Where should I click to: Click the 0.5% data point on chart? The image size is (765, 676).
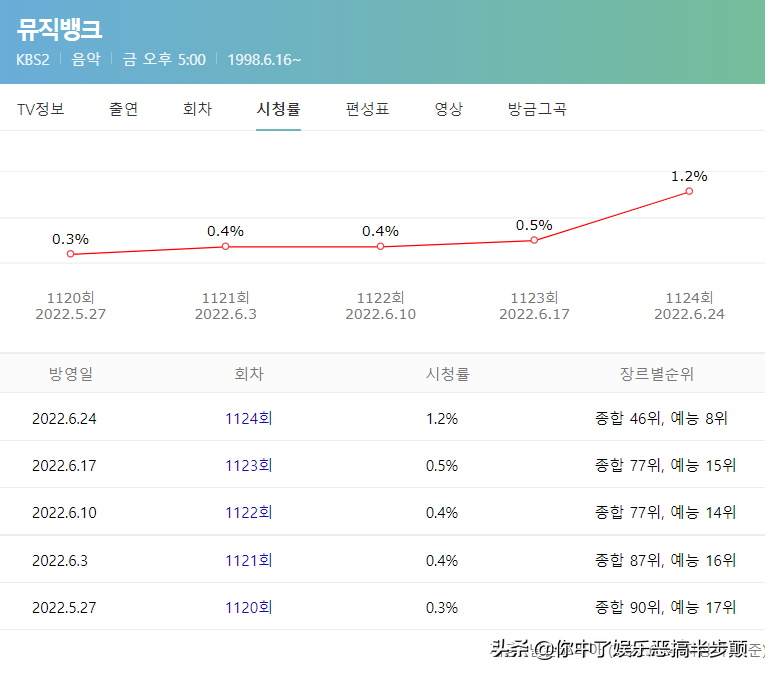click(534, 240)
